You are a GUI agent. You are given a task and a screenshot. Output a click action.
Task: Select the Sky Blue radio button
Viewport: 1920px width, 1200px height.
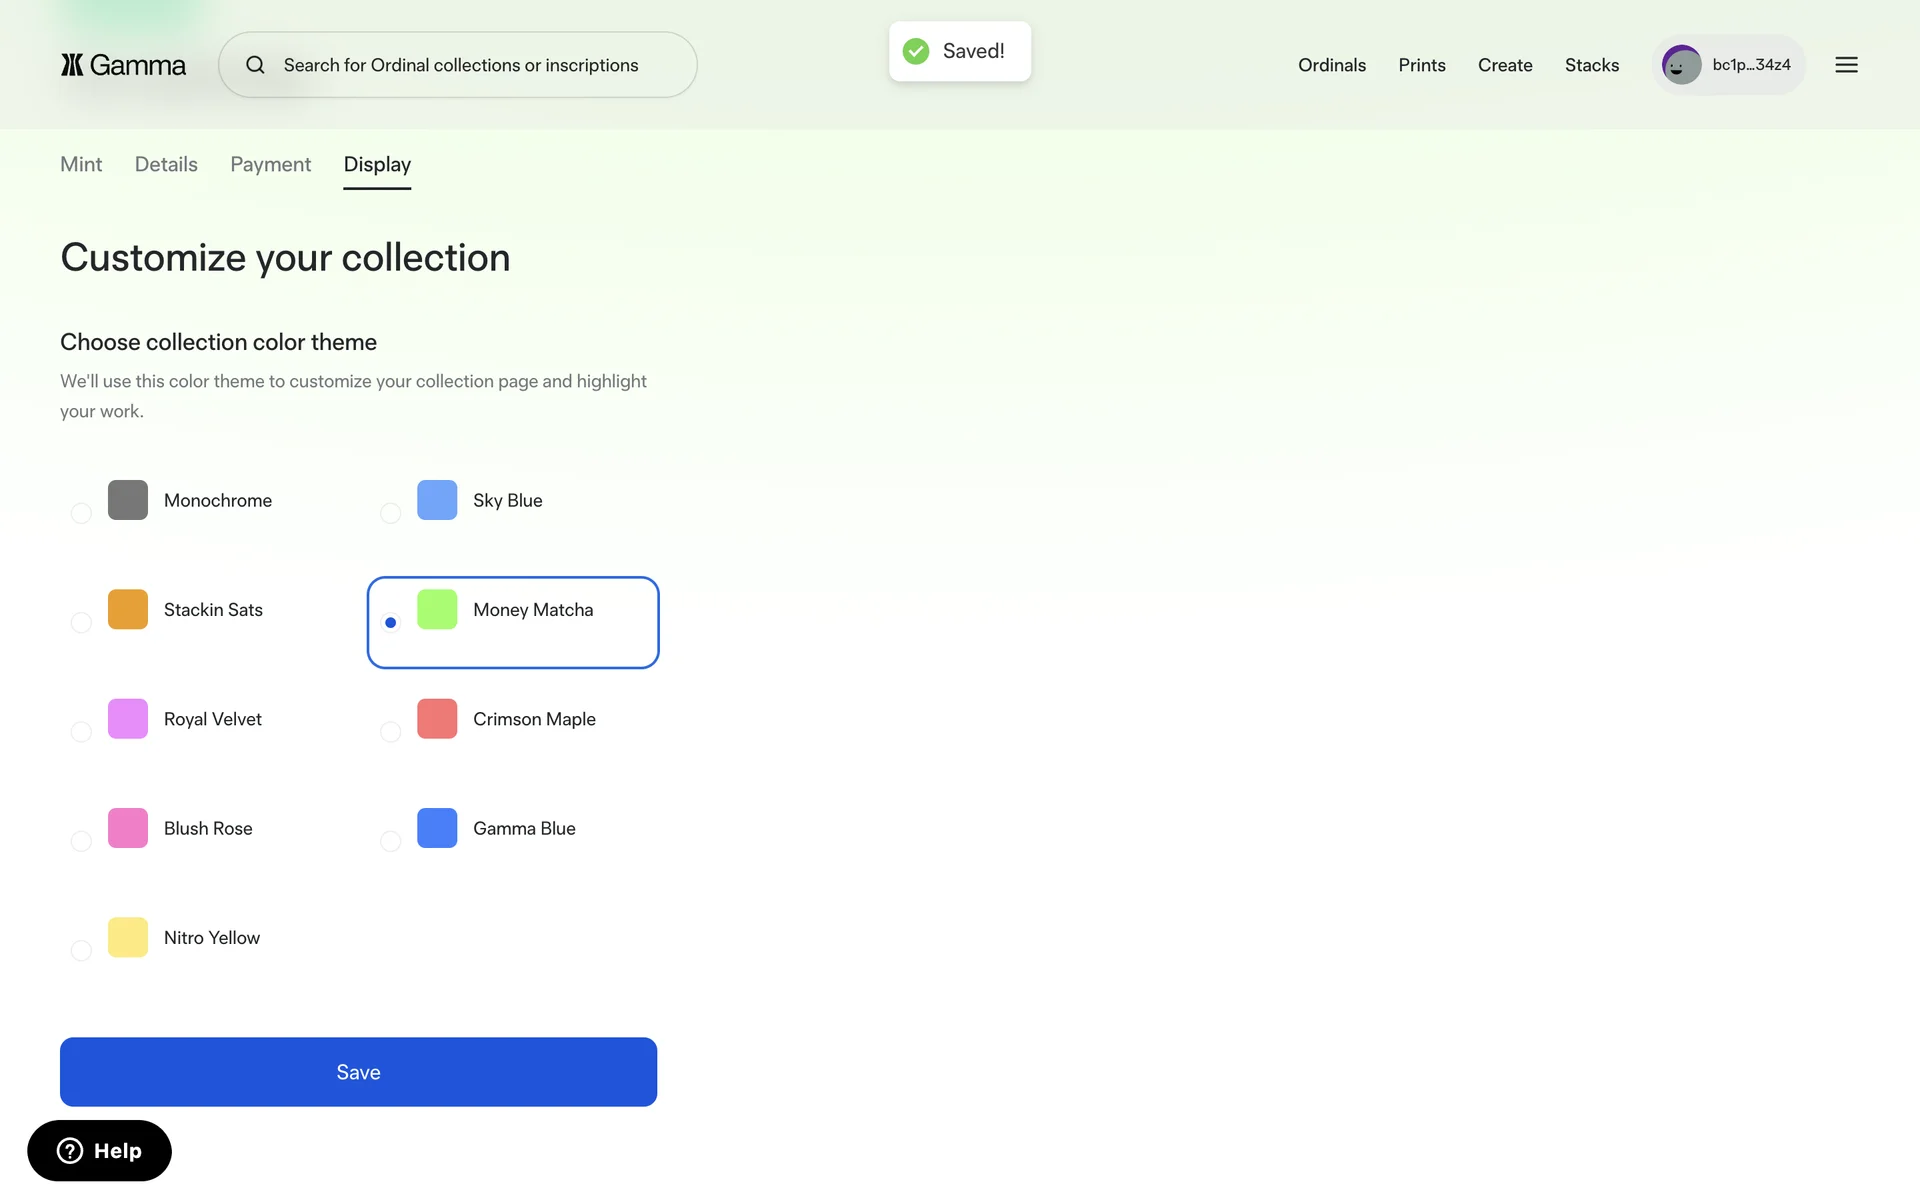(x=391, y=513)
